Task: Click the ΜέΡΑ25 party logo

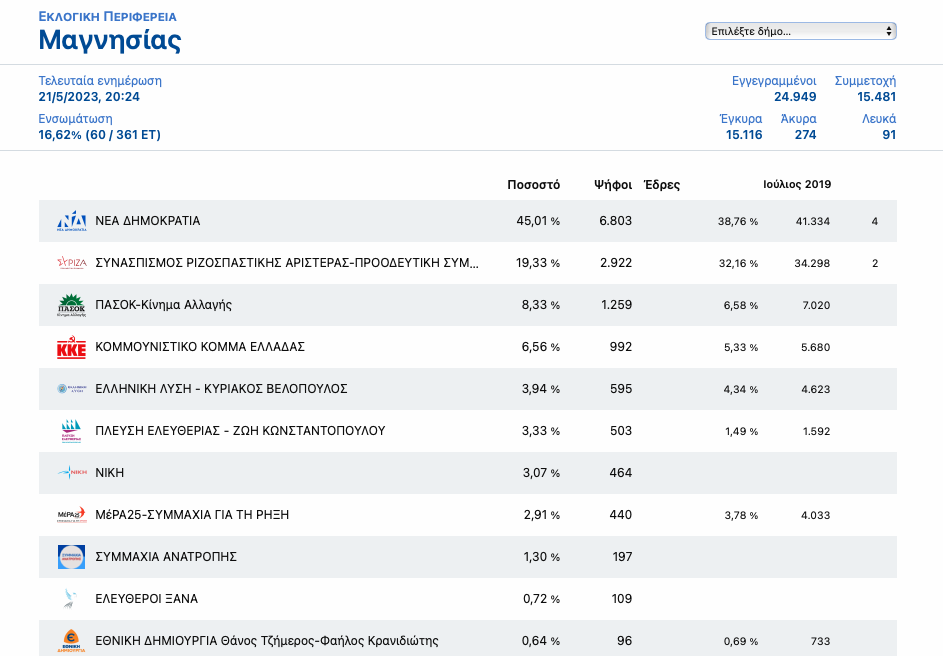Action: 72,515
